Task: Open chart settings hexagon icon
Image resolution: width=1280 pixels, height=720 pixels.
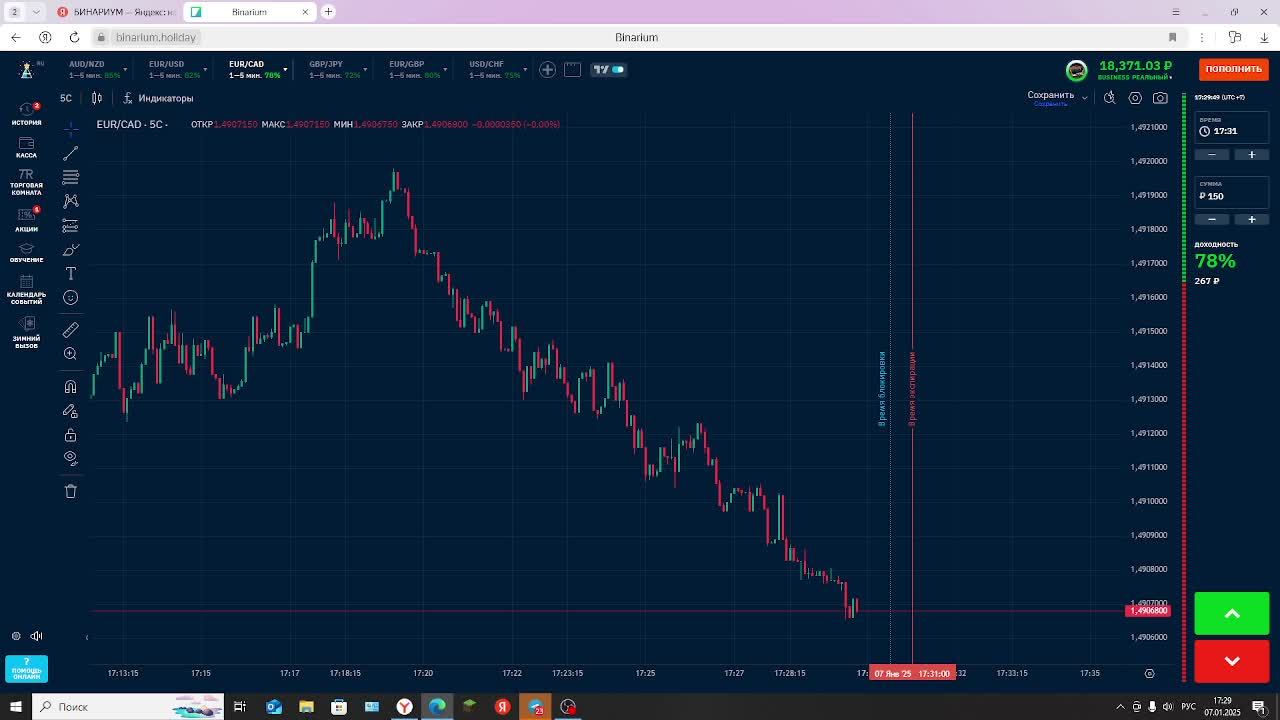Action: pos(1135,98)
